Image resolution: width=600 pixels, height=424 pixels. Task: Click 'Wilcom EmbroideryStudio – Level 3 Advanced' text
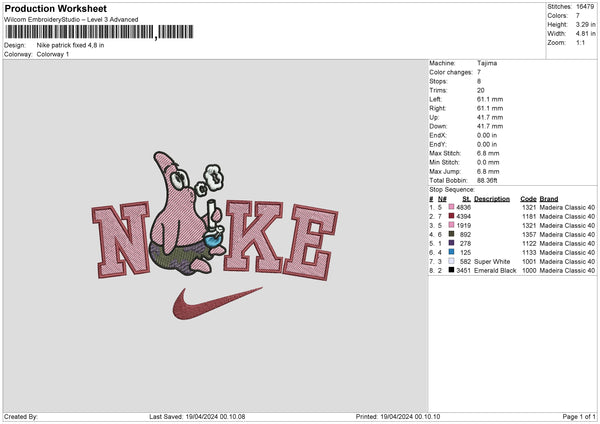(71, 20)
